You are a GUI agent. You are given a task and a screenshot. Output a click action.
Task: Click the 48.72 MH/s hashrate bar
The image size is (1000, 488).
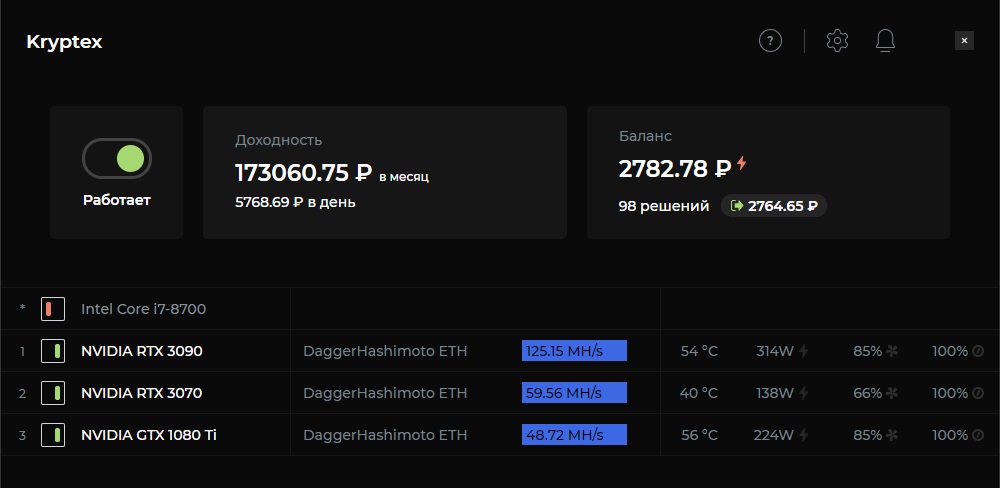tap(574, 435)
